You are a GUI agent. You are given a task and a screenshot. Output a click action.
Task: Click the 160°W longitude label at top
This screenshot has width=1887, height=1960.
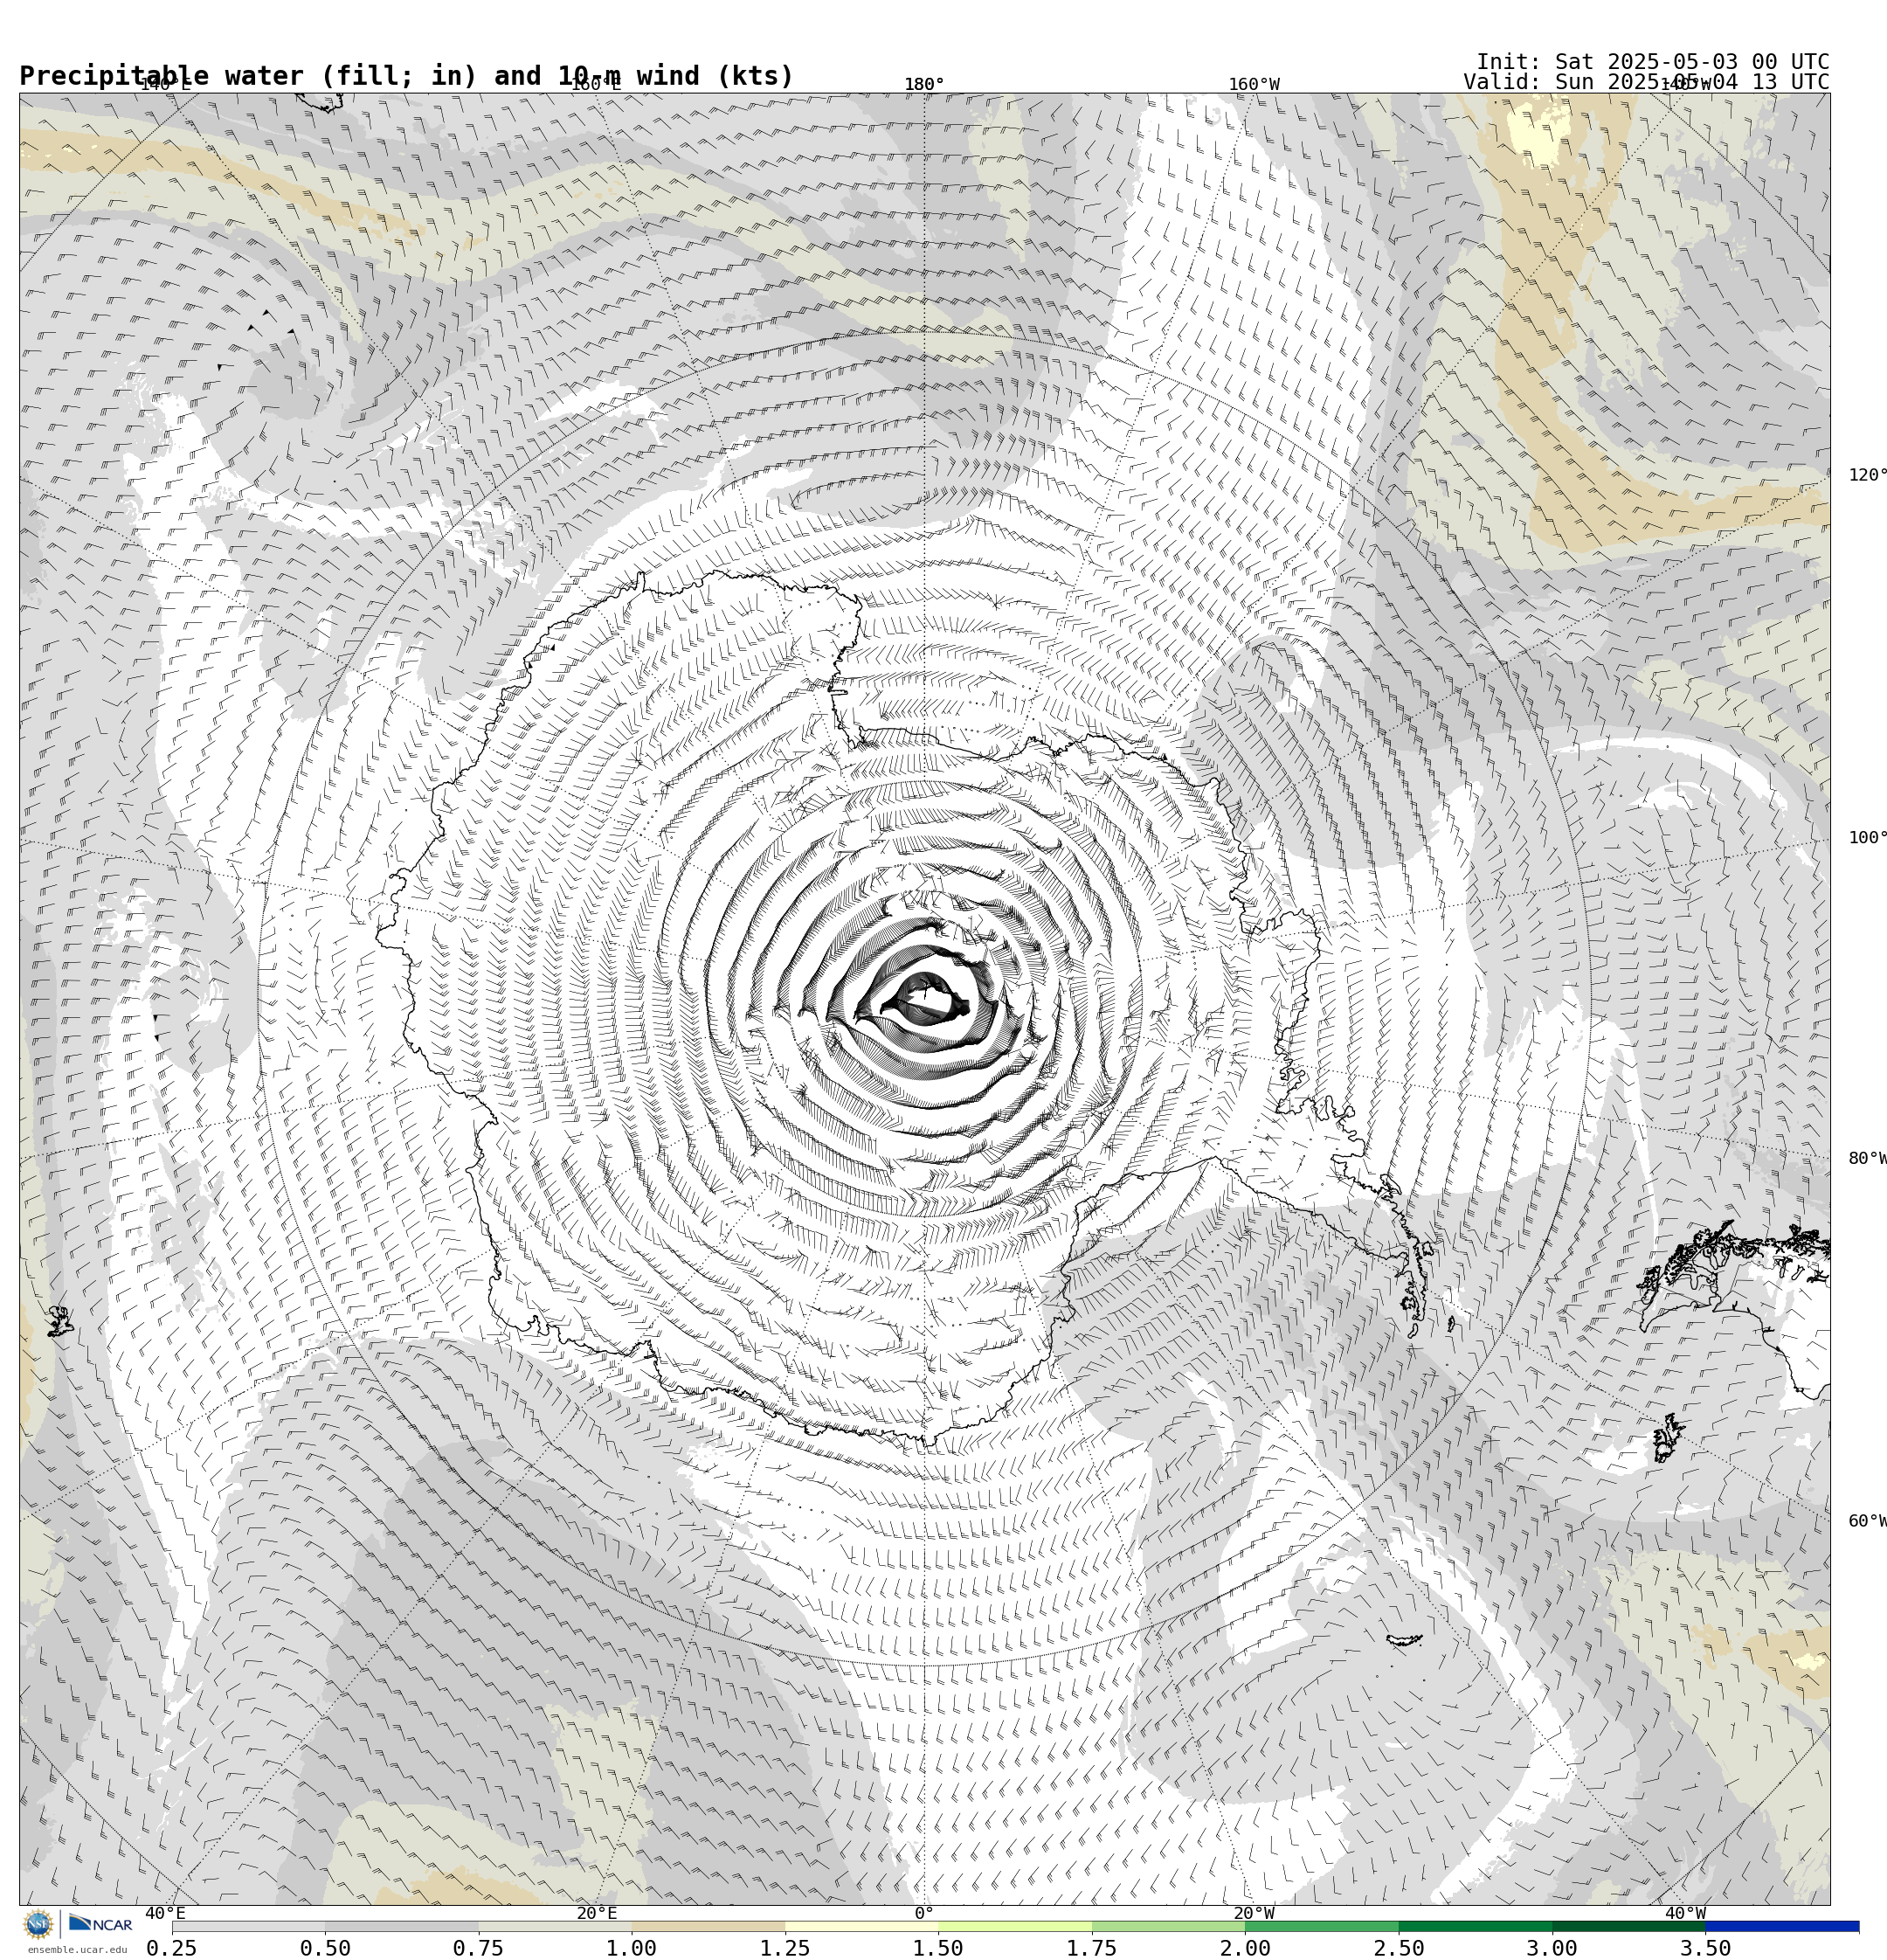pos(1253,84)
